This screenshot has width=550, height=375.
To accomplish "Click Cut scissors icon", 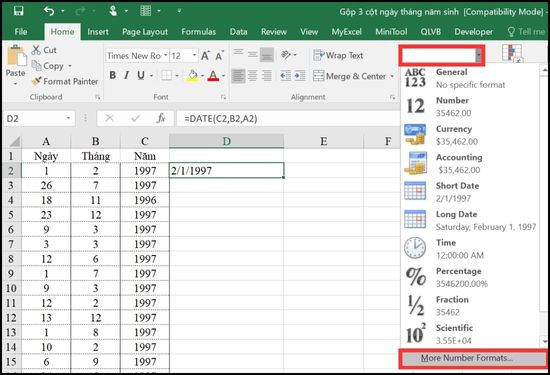I will coord(36,50).
